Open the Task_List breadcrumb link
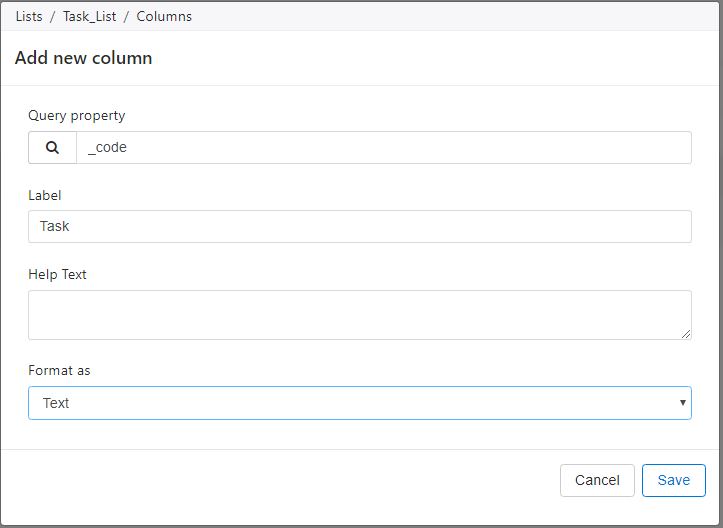The image size is (723, 528). [x=89, y=17]
